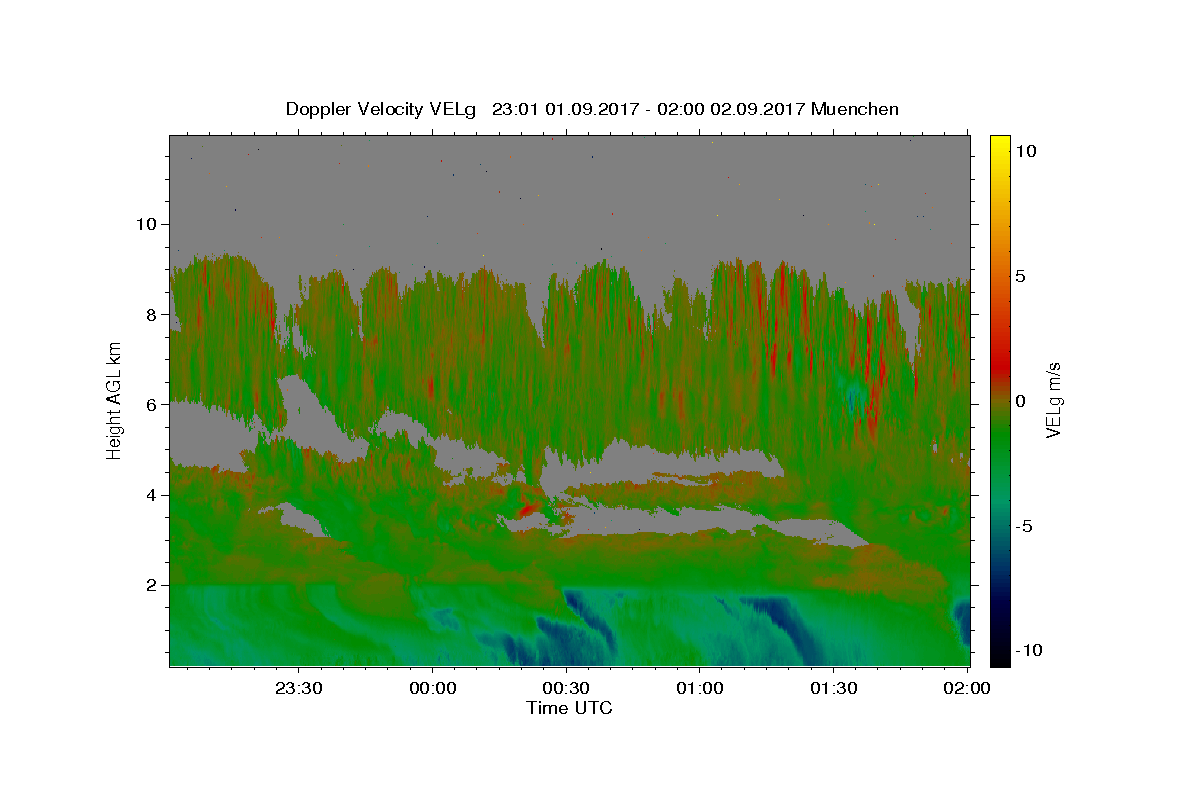The width and height of the screenshot is (1200, 800).
Task: Select the 02:00 time axis label
Action: click(x=968, y=688)
